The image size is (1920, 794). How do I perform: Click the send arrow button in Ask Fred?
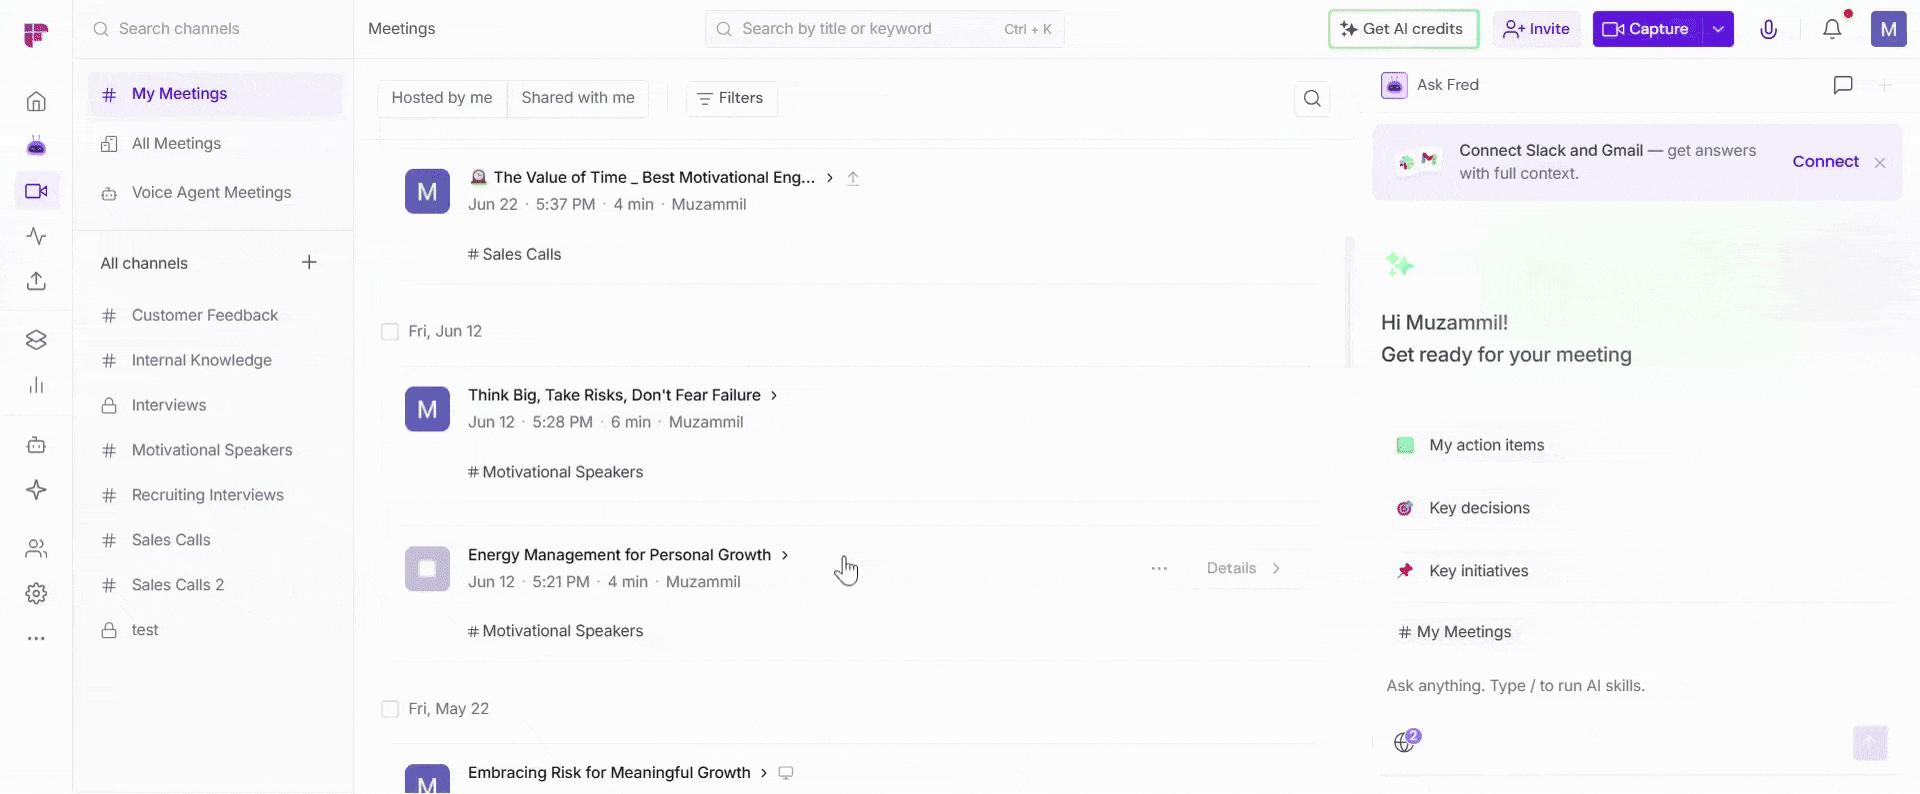coord(1870,743)
